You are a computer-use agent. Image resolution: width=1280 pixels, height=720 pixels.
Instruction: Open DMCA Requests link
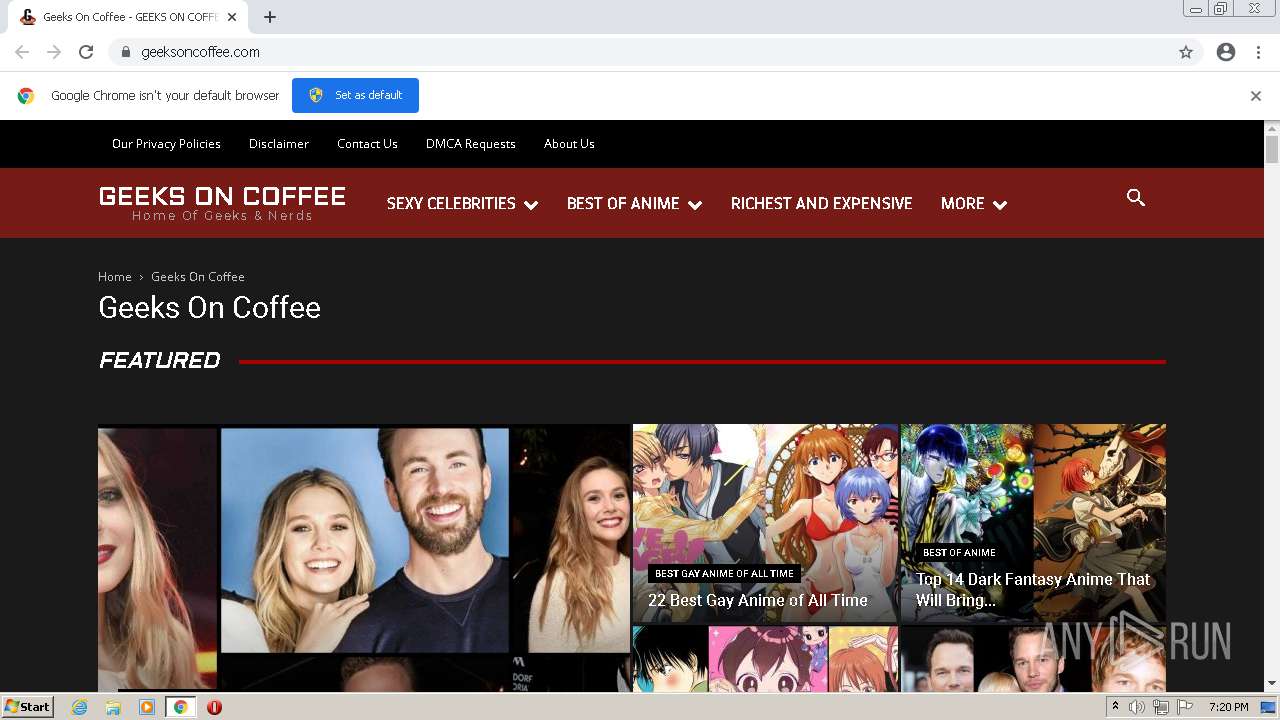pos(471,144)
